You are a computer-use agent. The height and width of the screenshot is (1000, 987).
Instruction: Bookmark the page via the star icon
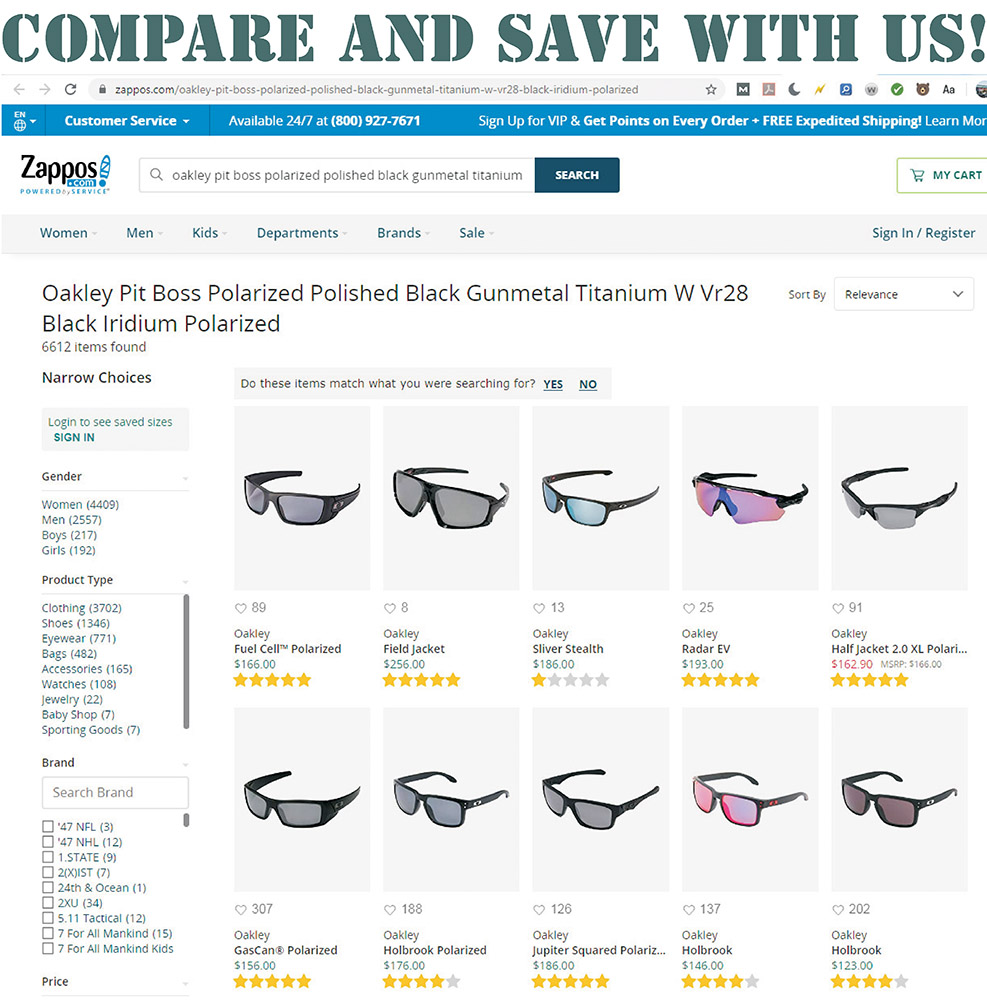710,89
